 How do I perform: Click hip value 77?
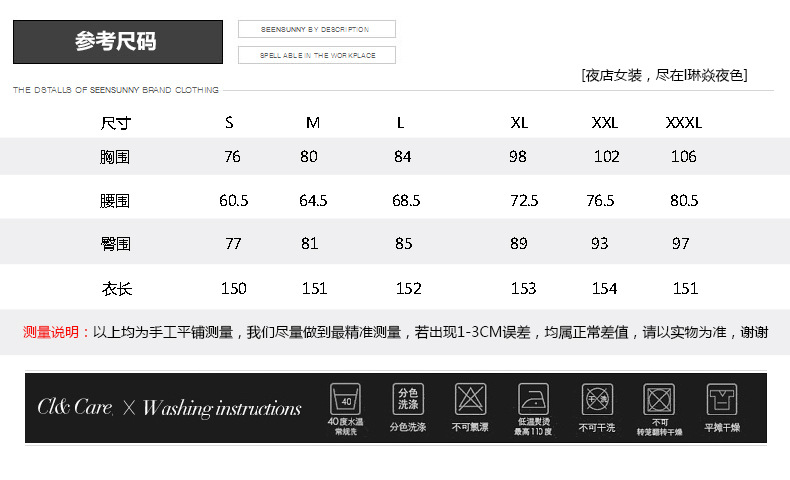tap(233, 244)
